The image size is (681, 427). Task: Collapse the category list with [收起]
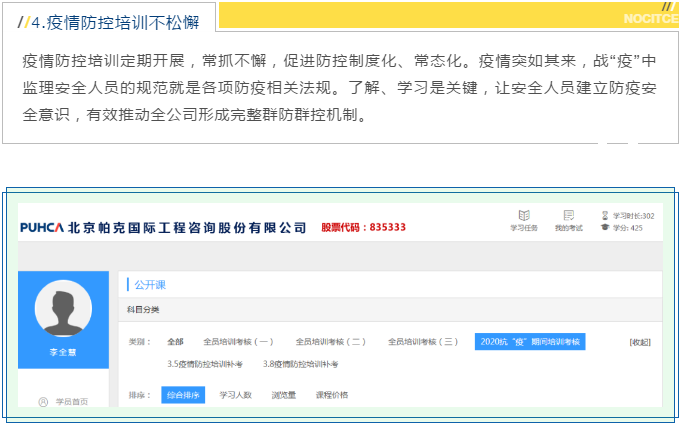[639, 342]
